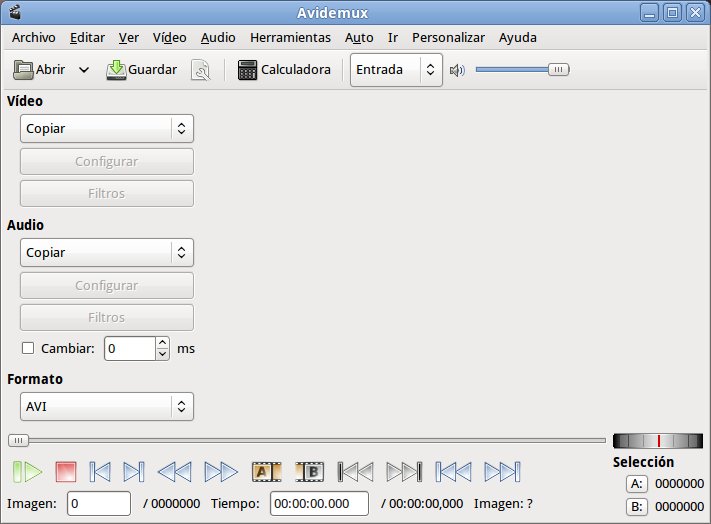The image size is (711, 524).
Task: Open the Ir menu
Action: click(393, 38)
